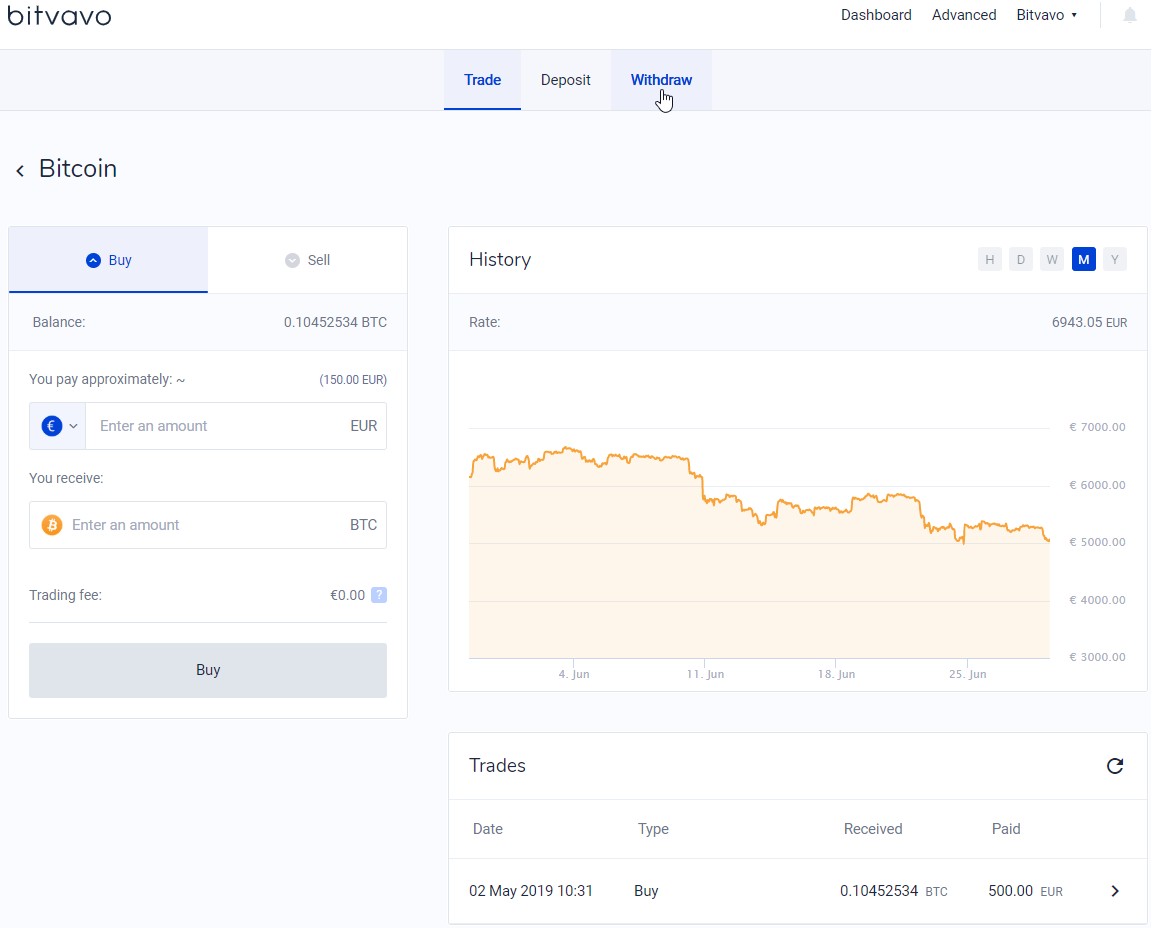Switch history chart to Hour view
1151x928 pixels.
click(x=990, y=259)
